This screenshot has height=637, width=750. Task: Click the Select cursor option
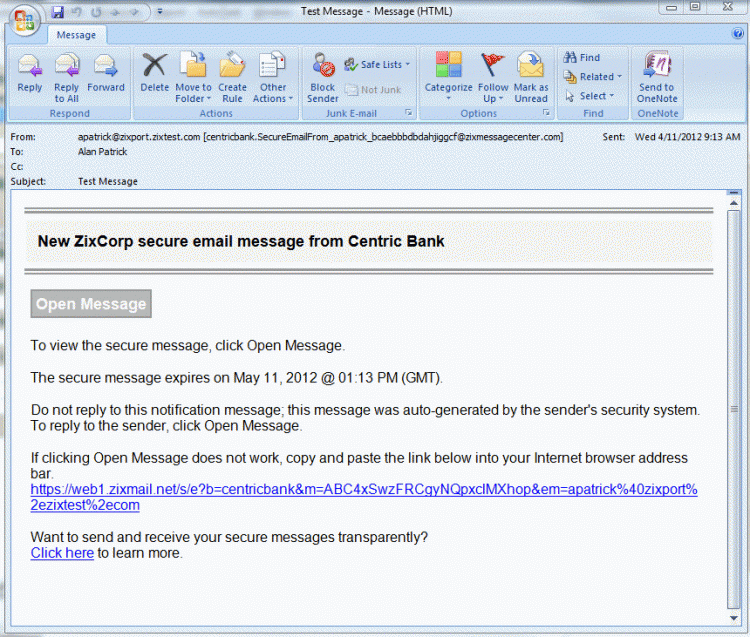pos(589,96)
